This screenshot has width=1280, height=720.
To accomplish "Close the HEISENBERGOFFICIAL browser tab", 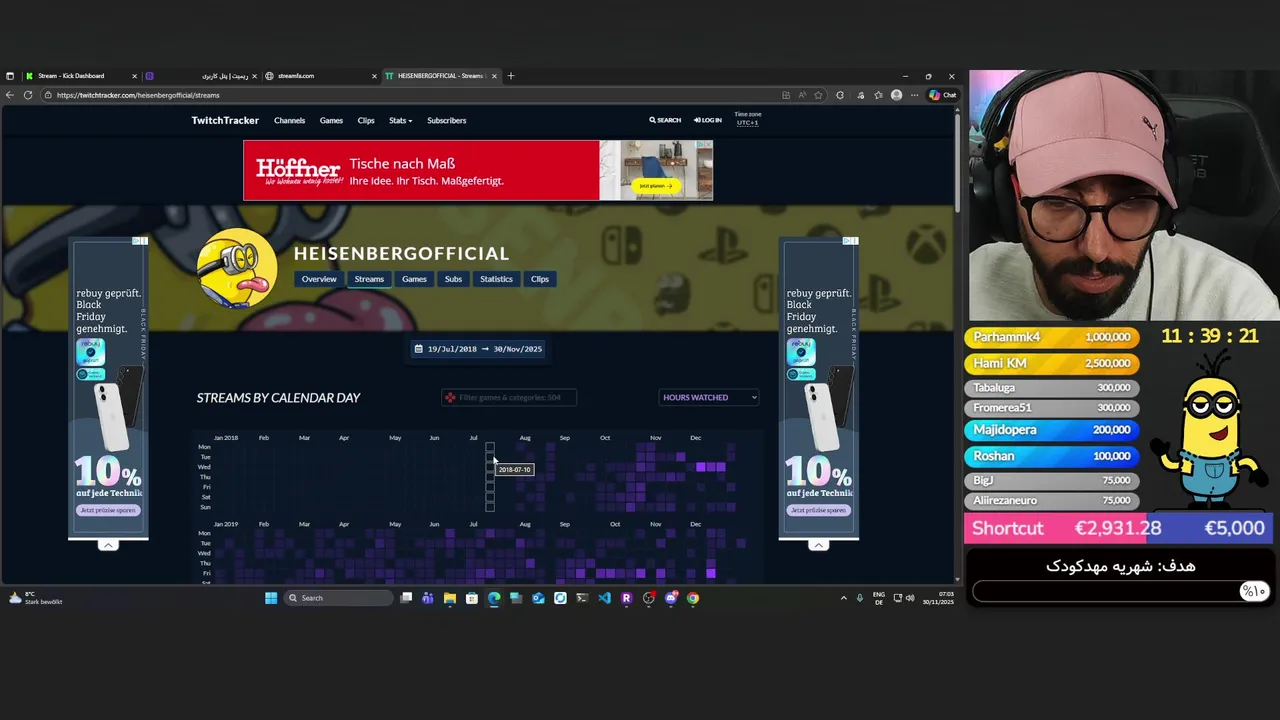I will coord(495,76).
